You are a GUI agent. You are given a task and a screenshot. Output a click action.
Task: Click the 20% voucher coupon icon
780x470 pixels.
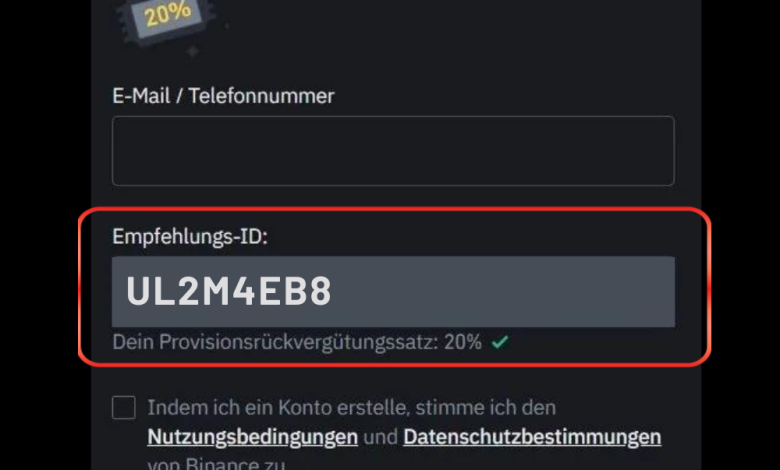pyautogui.click(x=166, y=20)
